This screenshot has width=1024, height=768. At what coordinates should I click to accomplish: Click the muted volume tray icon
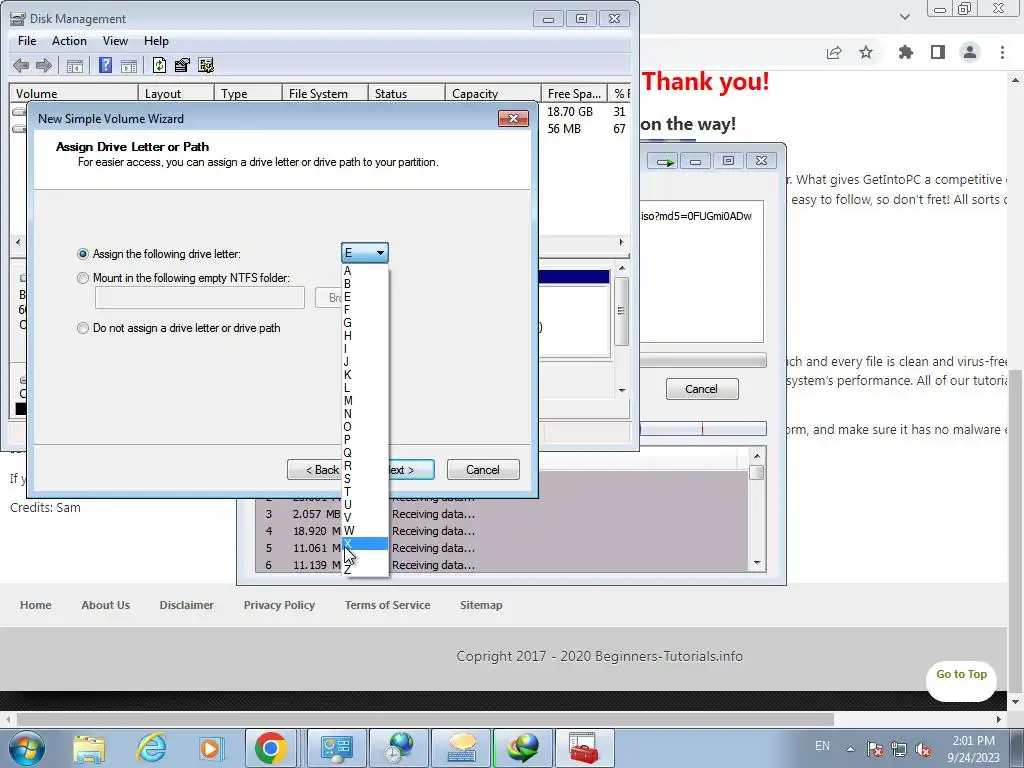[923, 749]
